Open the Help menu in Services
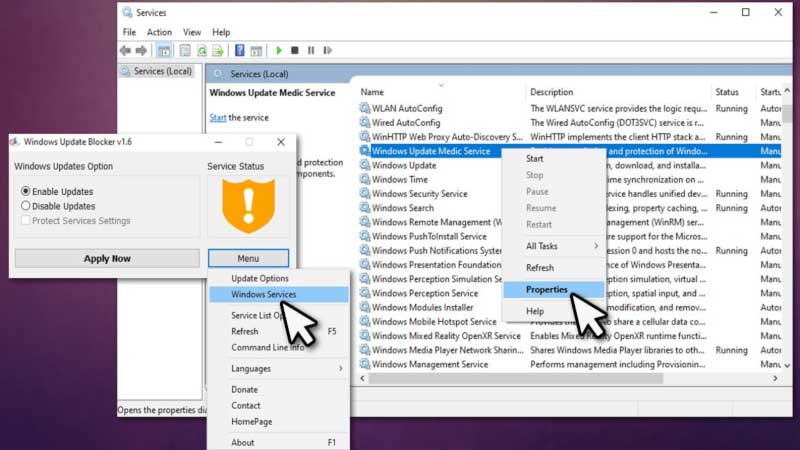Viewport: 800px width, 450px height. click(221, 32)
